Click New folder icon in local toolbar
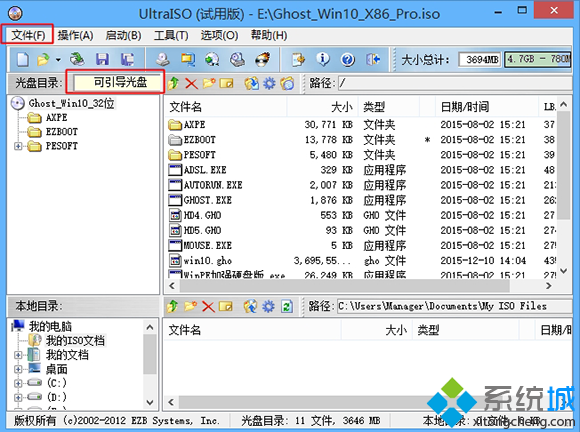 click(190, 306)
